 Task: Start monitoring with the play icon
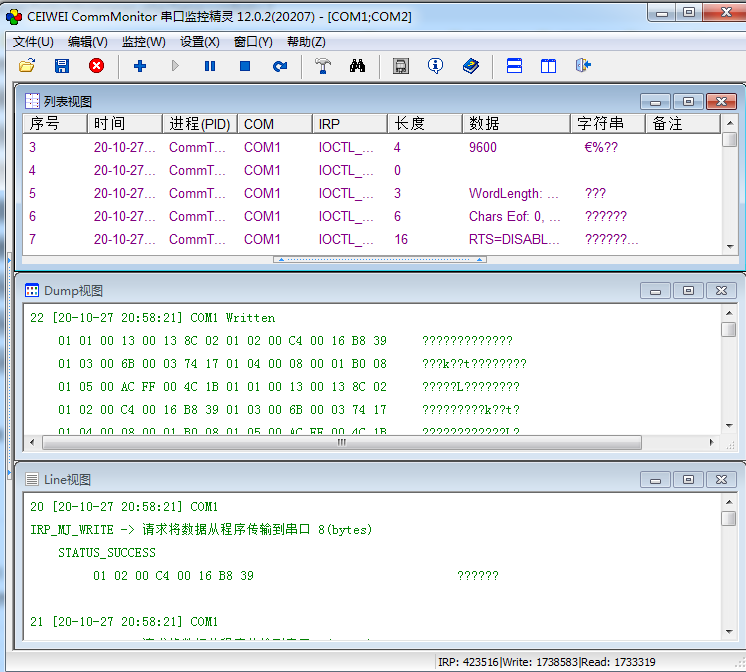[x=175, y=66]
